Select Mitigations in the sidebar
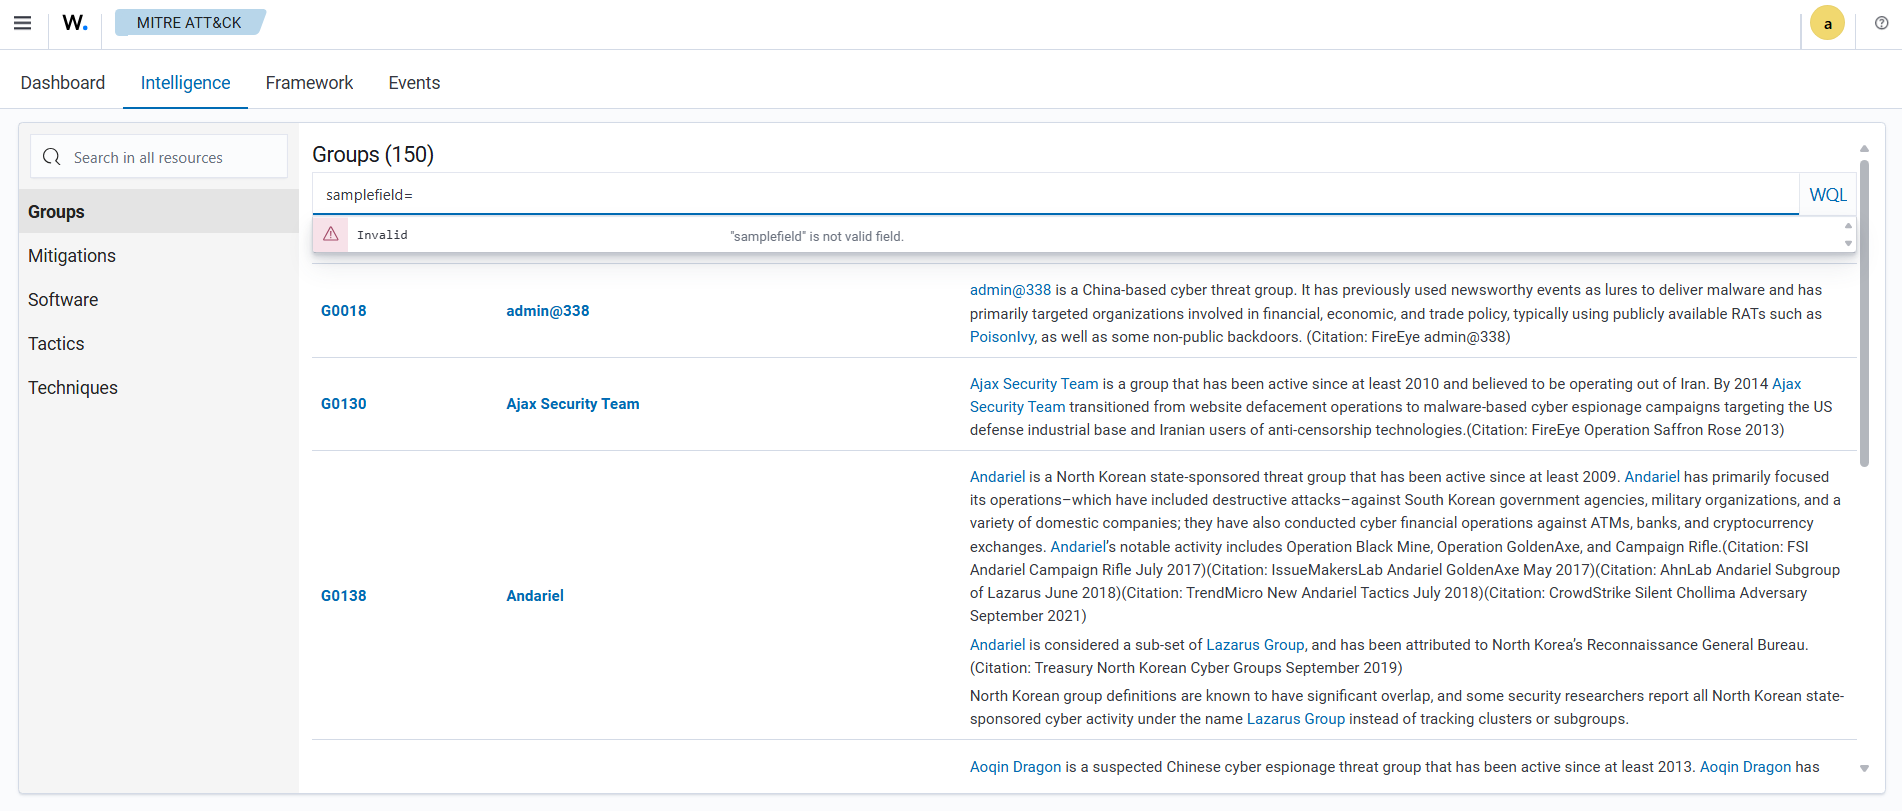1902x811 pixels. pyautogui.click(x=72, y=256)
